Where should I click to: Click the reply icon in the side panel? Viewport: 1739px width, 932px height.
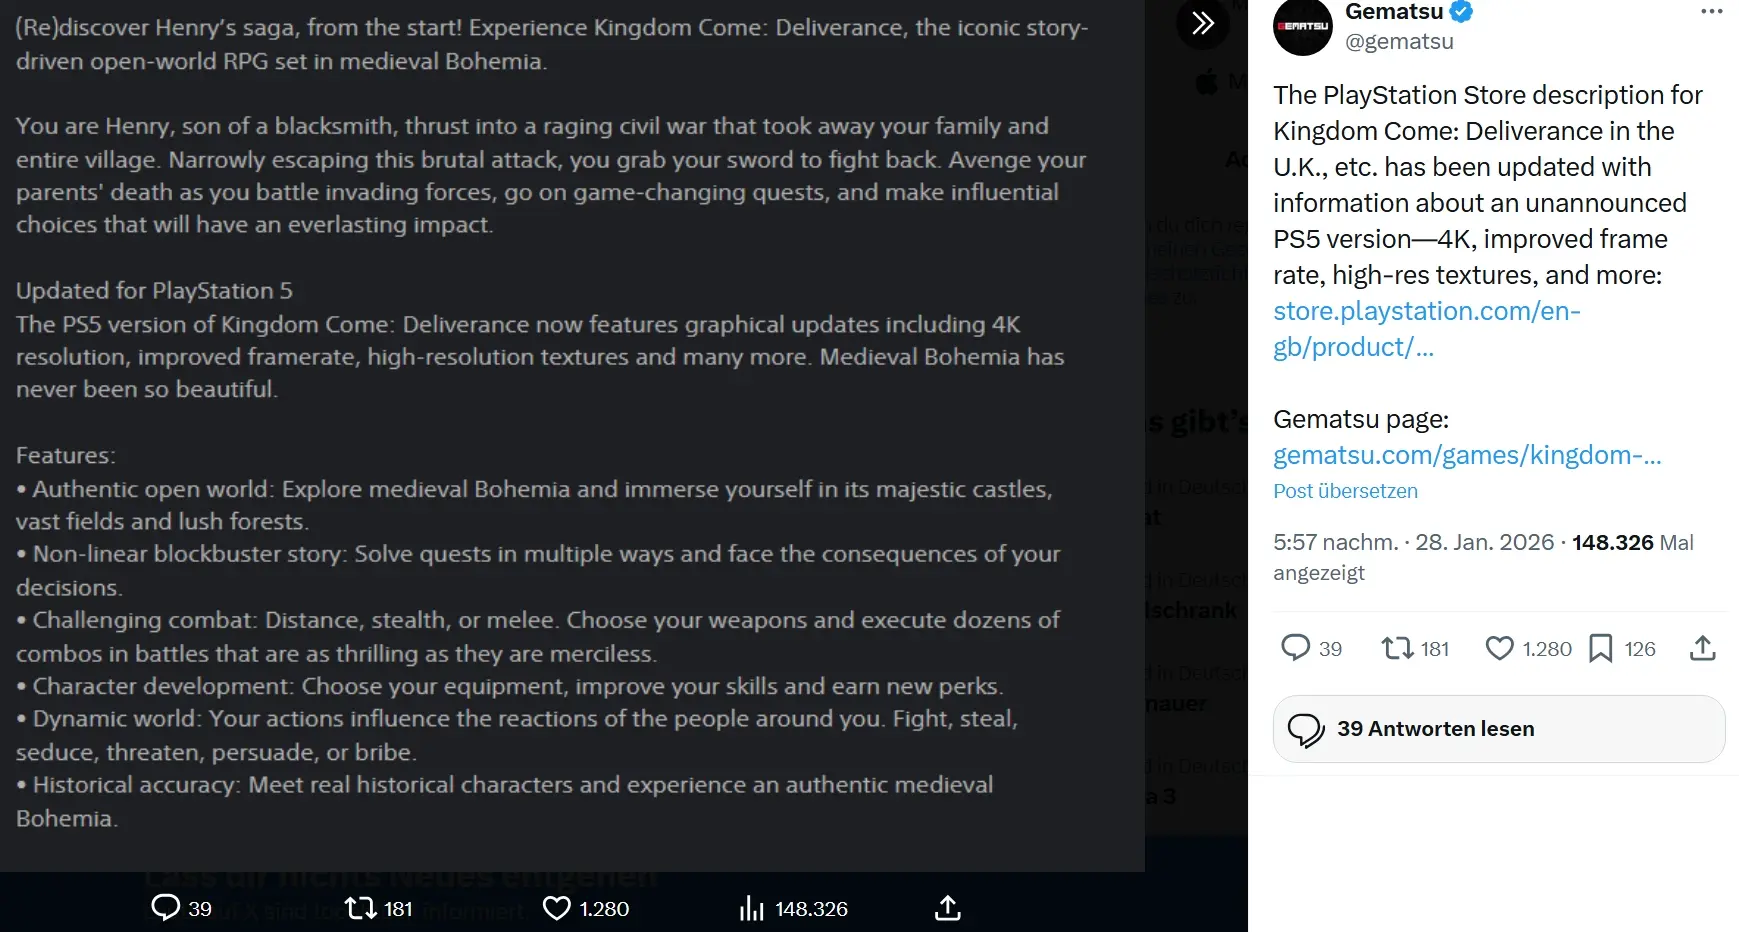click(x=1296, y=648)
